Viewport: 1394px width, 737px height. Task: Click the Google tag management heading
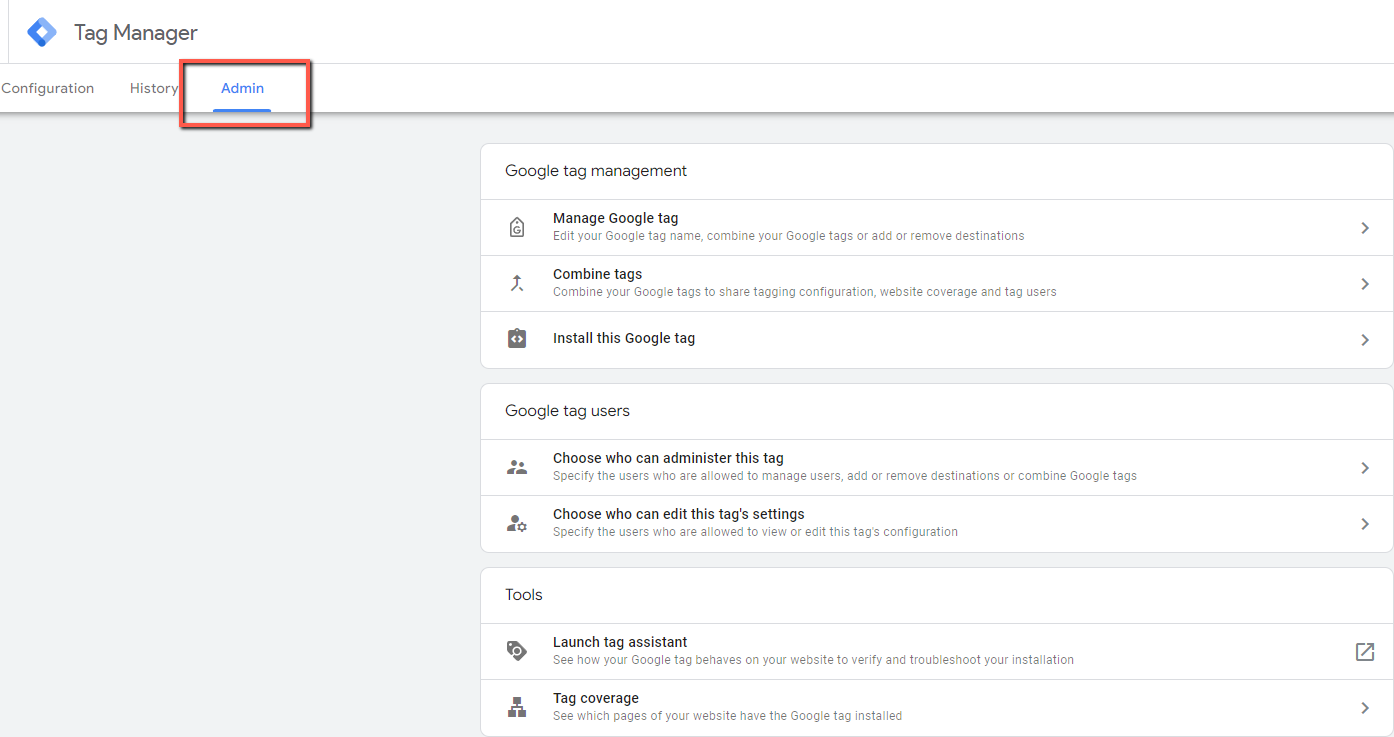click(596, 171)
